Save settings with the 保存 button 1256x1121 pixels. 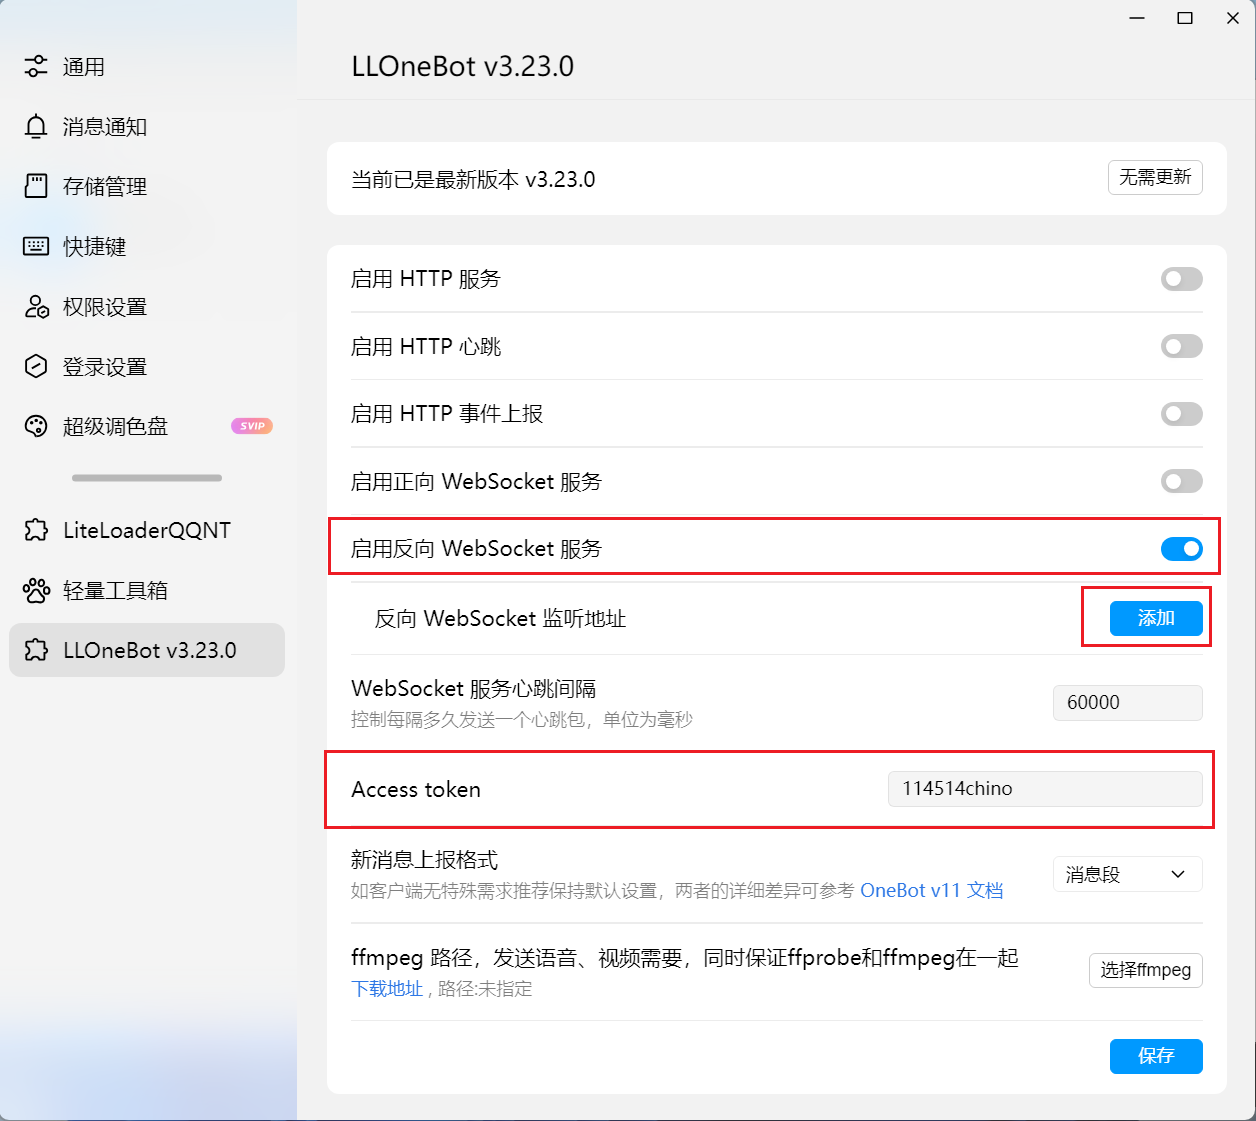tap(1156, 1056)
